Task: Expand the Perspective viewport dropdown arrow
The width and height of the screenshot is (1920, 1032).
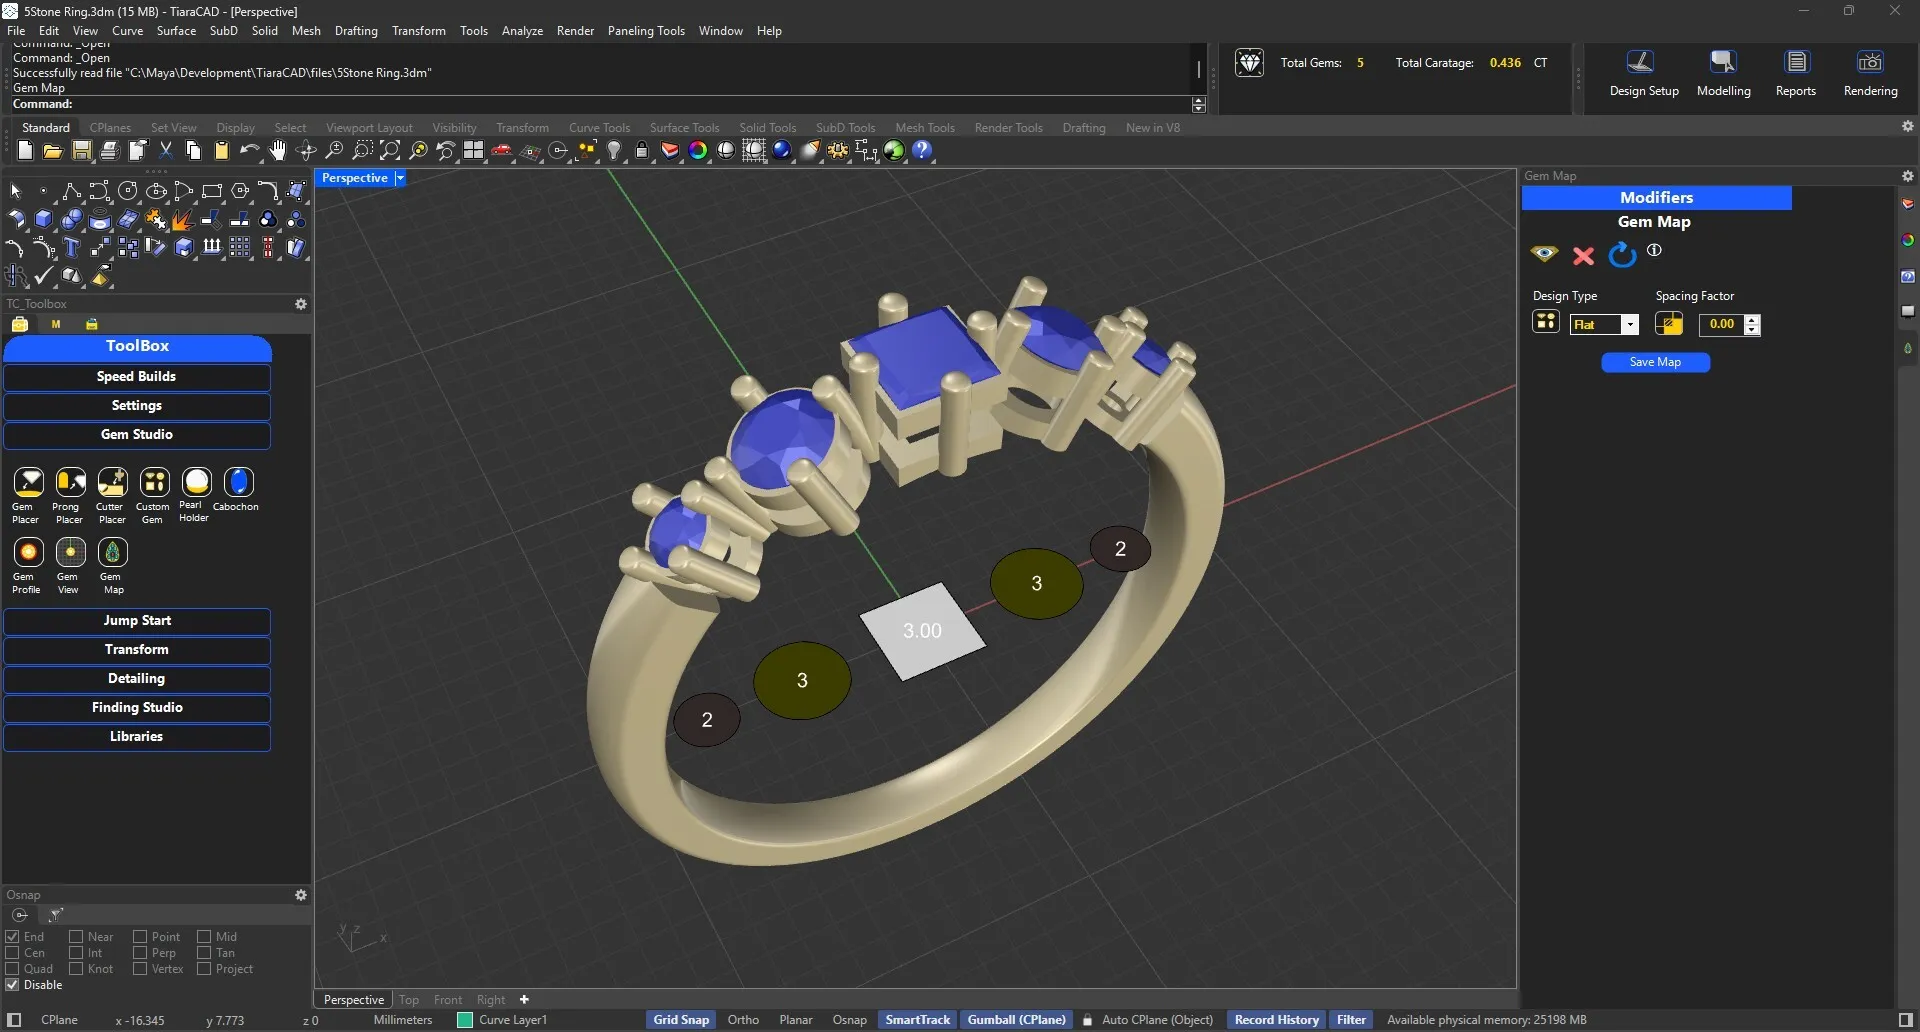Action: [400, 178]
